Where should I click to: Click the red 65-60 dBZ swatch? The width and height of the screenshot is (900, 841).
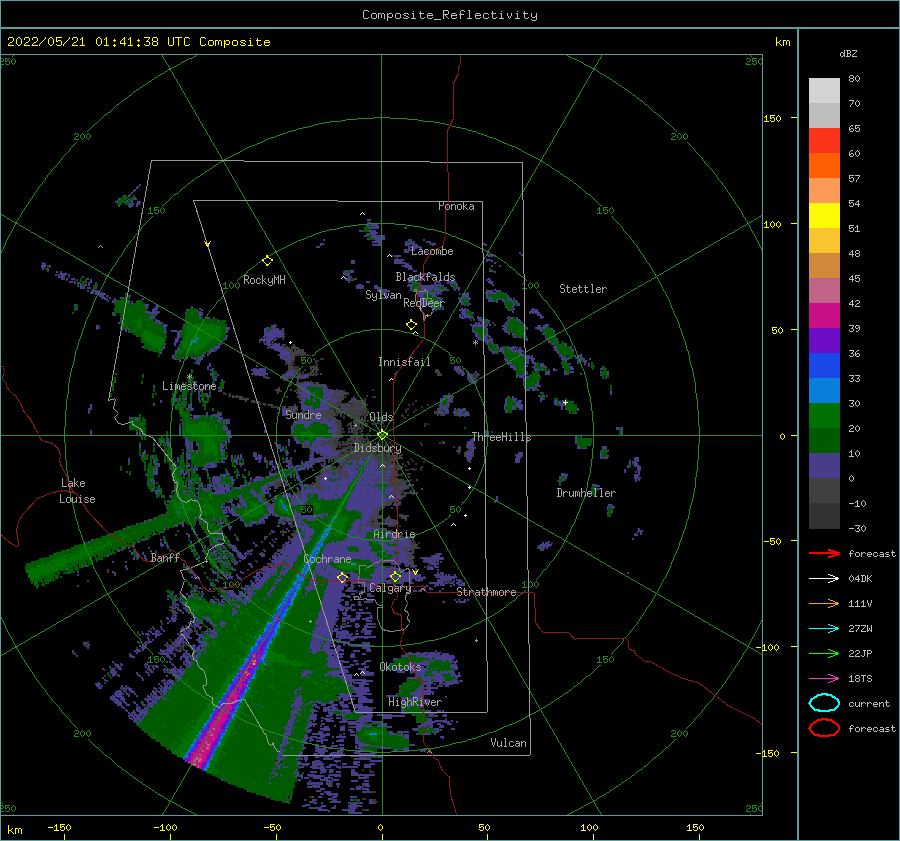coord(824,141)
